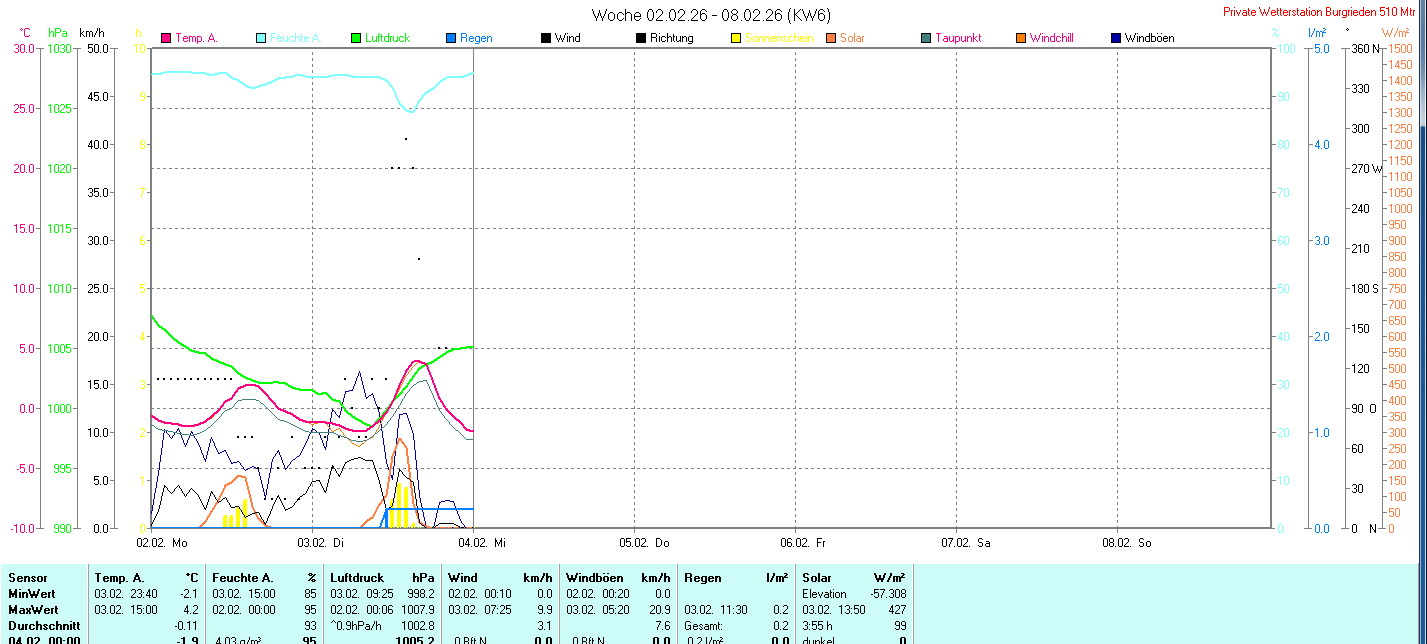Click the Luftdruck column header in table
This screenshot has width=1427, height=644.
(x=355, y=578)
